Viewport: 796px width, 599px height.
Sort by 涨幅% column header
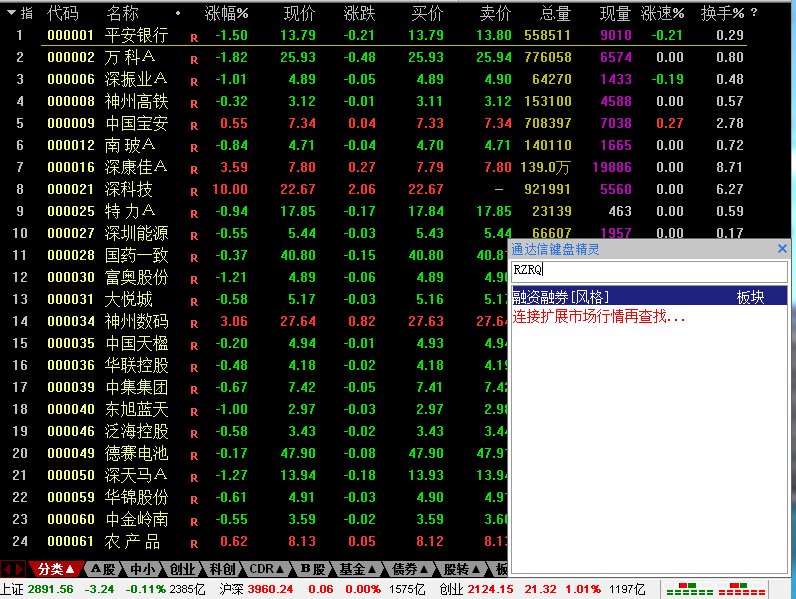(x=227, y=14)
